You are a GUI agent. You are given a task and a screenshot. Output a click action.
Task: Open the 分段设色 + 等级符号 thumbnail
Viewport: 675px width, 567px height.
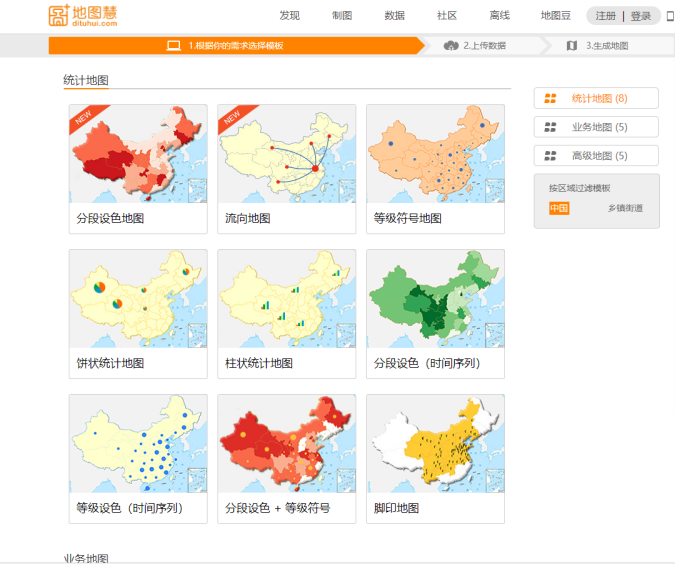pos(287,444)
